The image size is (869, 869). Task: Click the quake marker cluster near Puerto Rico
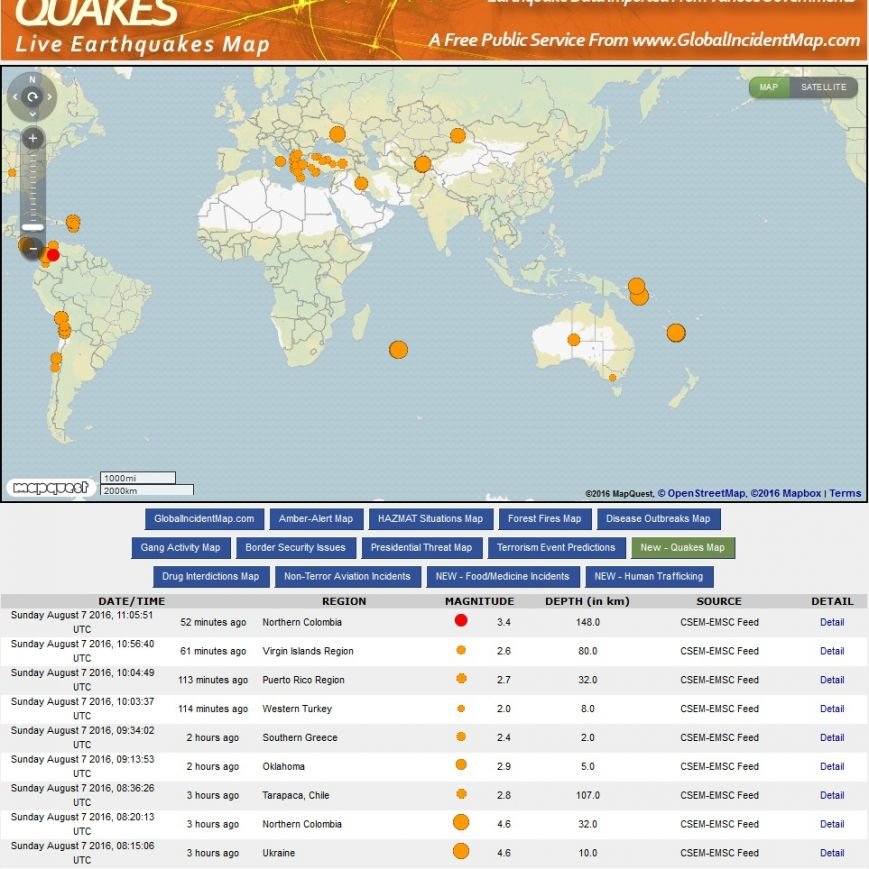(x=73, y=223)
